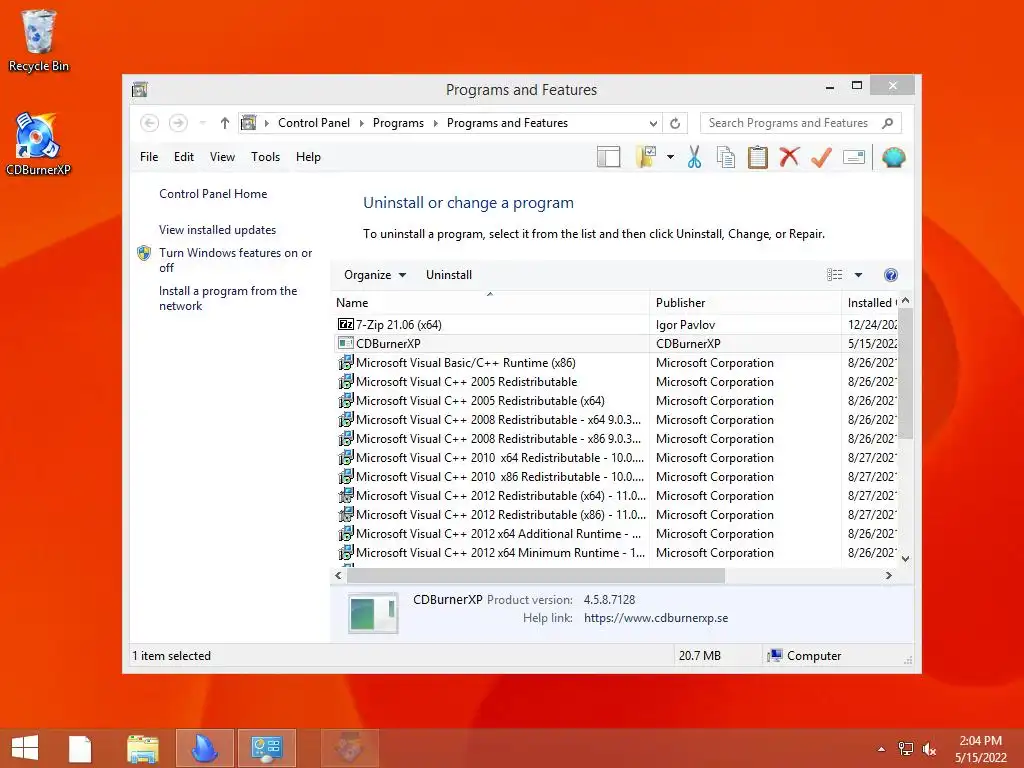Screen dimensions: 1024x768
Task: Click the red X Delete icon
Action: tap(789, 157)
